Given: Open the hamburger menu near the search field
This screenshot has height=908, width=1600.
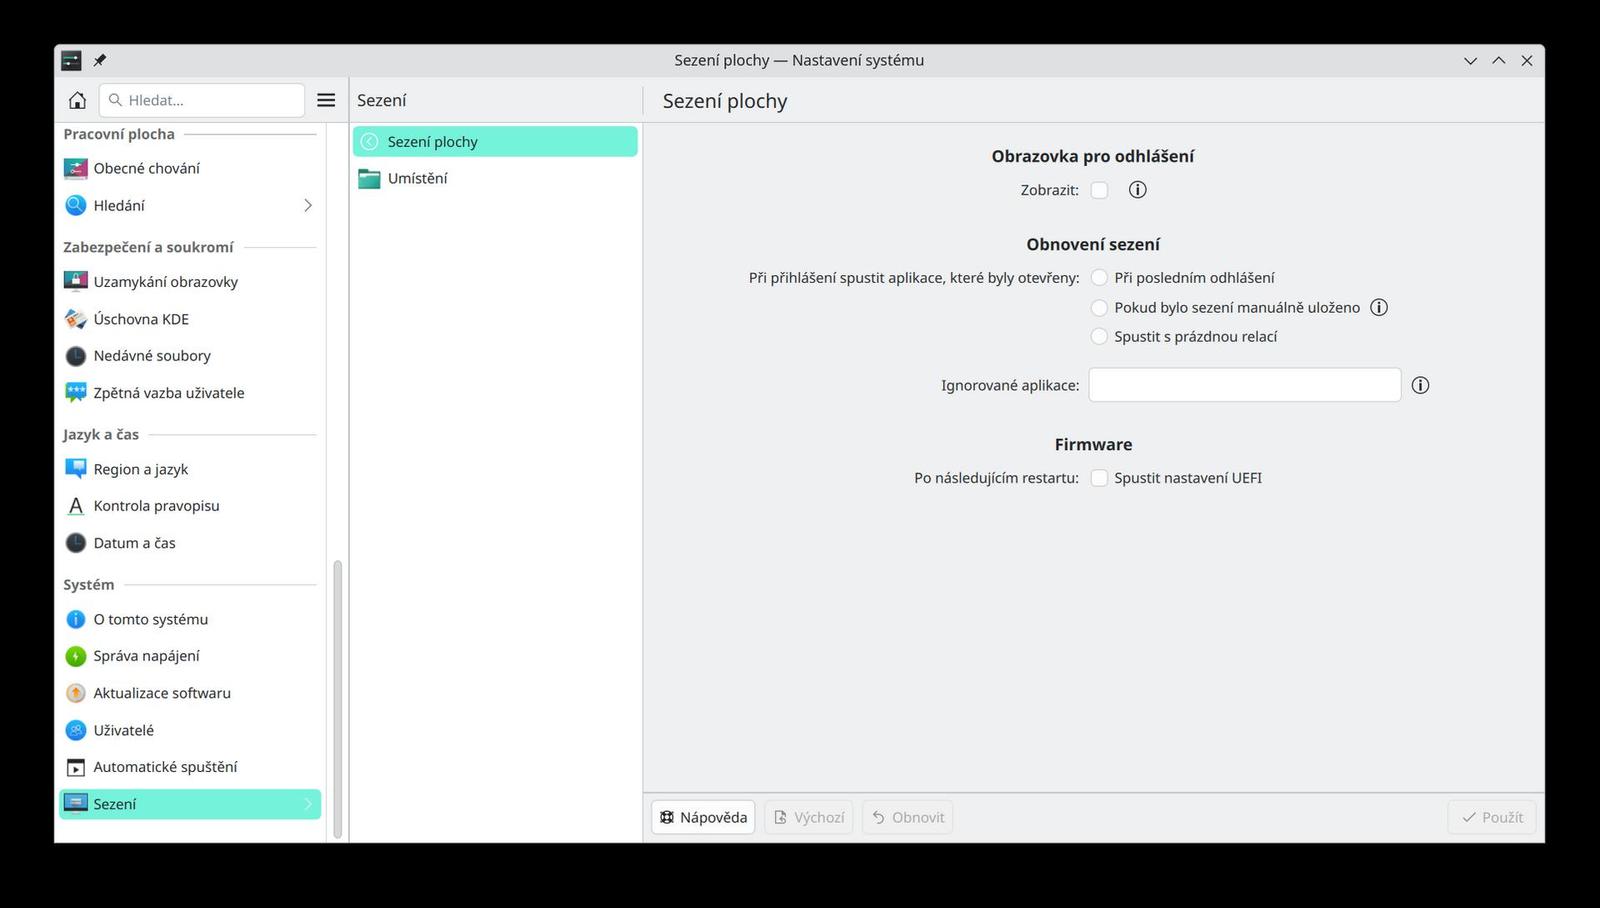Looking at the screenshot, I should pyautogui.click(x=326, y=99).
